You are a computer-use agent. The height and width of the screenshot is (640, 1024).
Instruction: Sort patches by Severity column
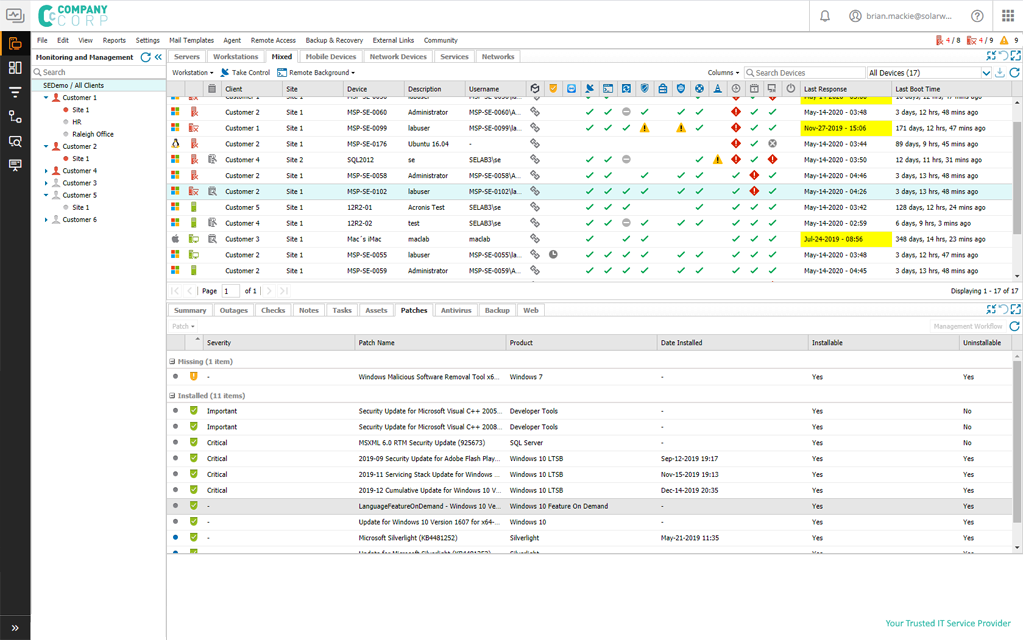pyautogui.click(x=279, y=342)
